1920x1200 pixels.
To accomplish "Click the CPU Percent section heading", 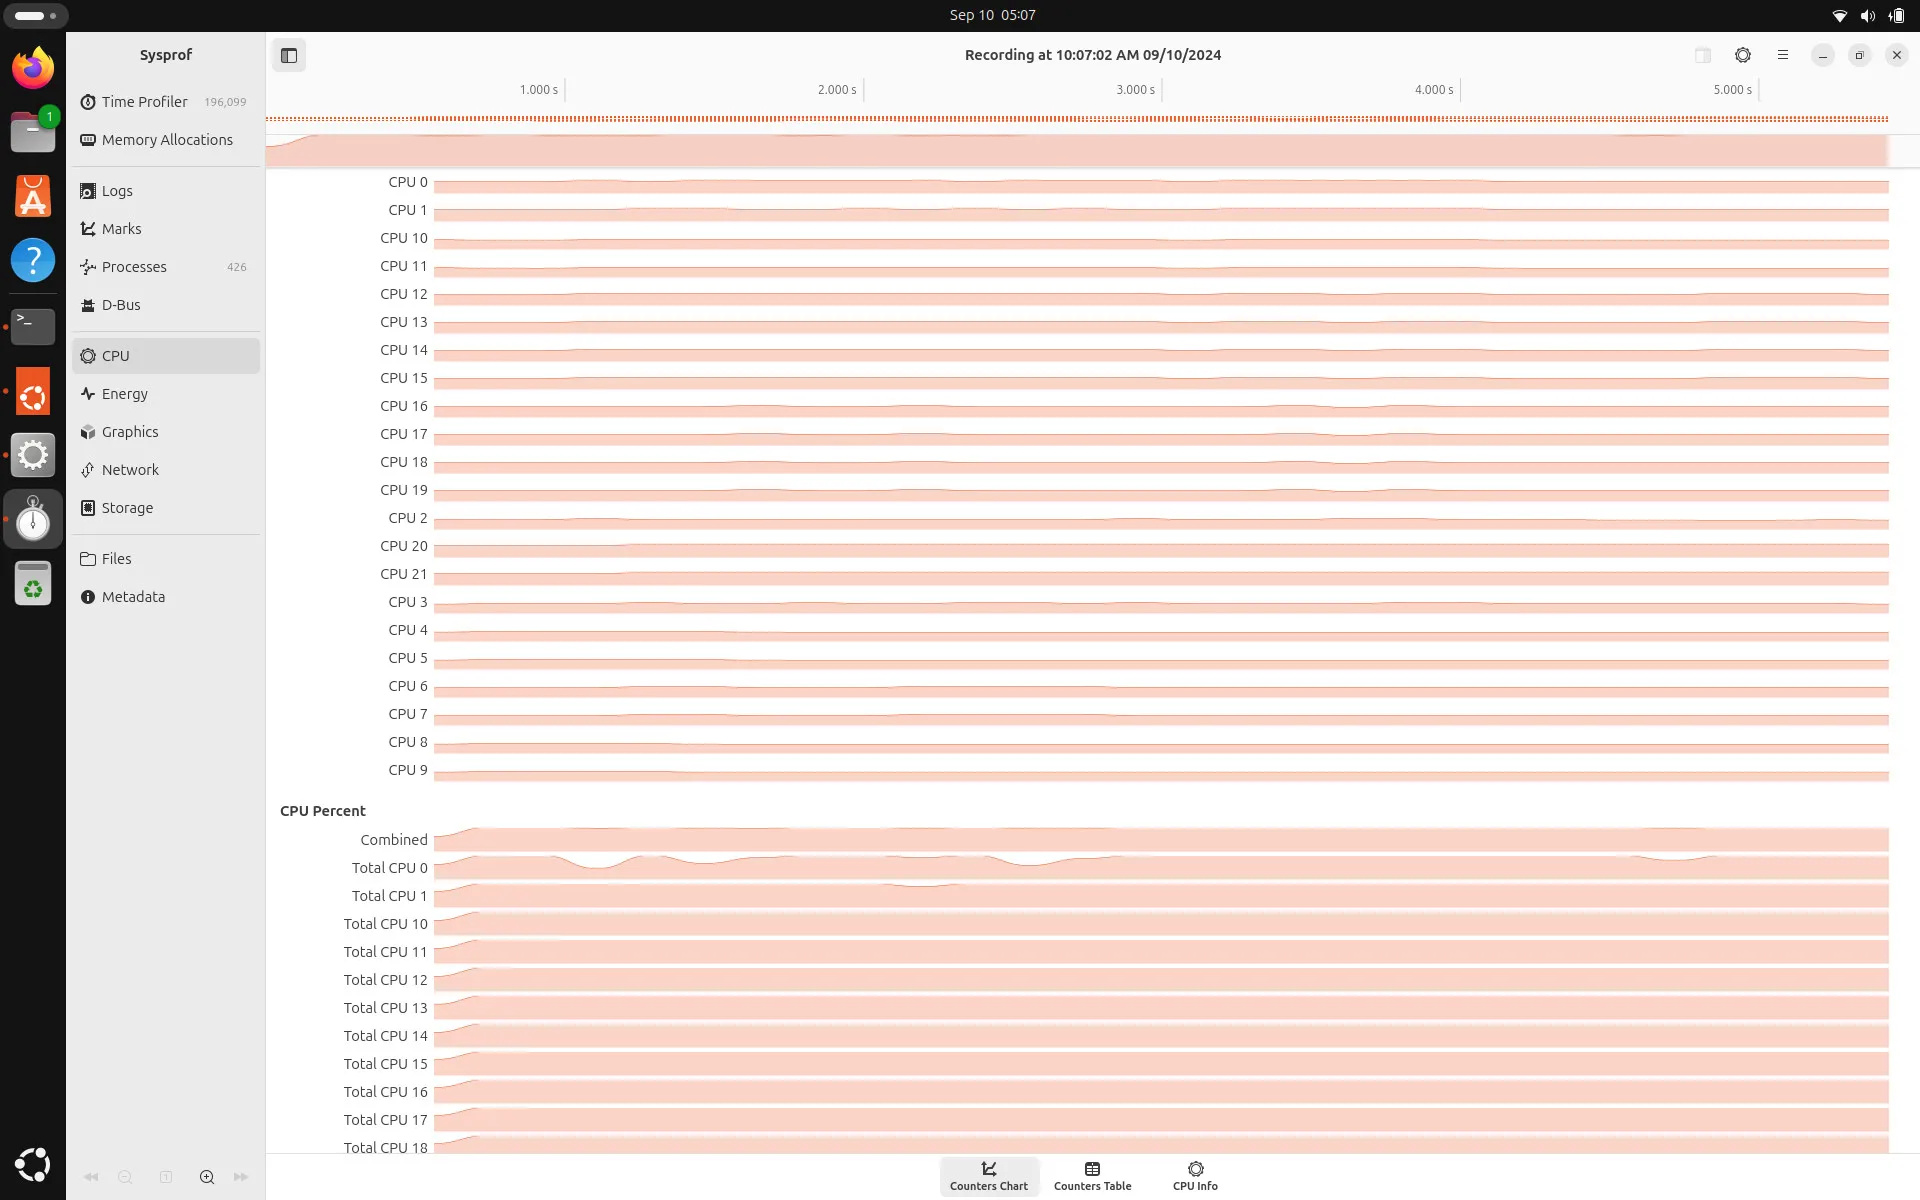I will (x=323, y=811).
